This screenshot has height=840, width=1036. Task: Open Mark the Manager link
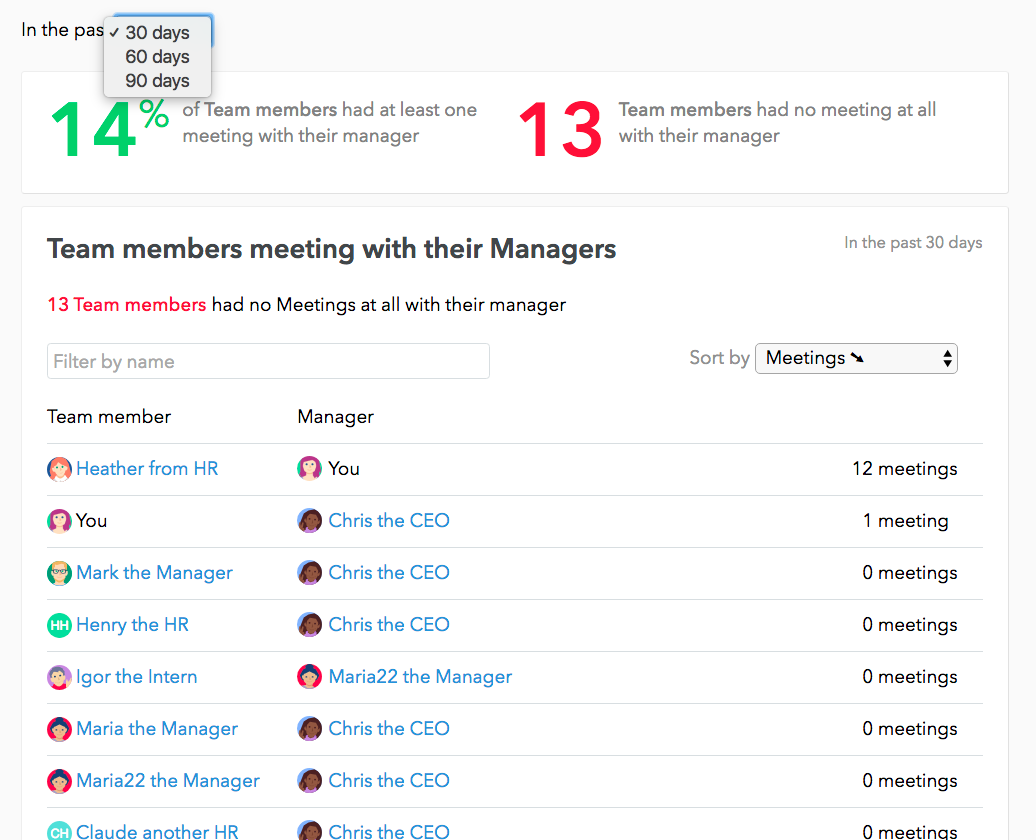[155, 573]
